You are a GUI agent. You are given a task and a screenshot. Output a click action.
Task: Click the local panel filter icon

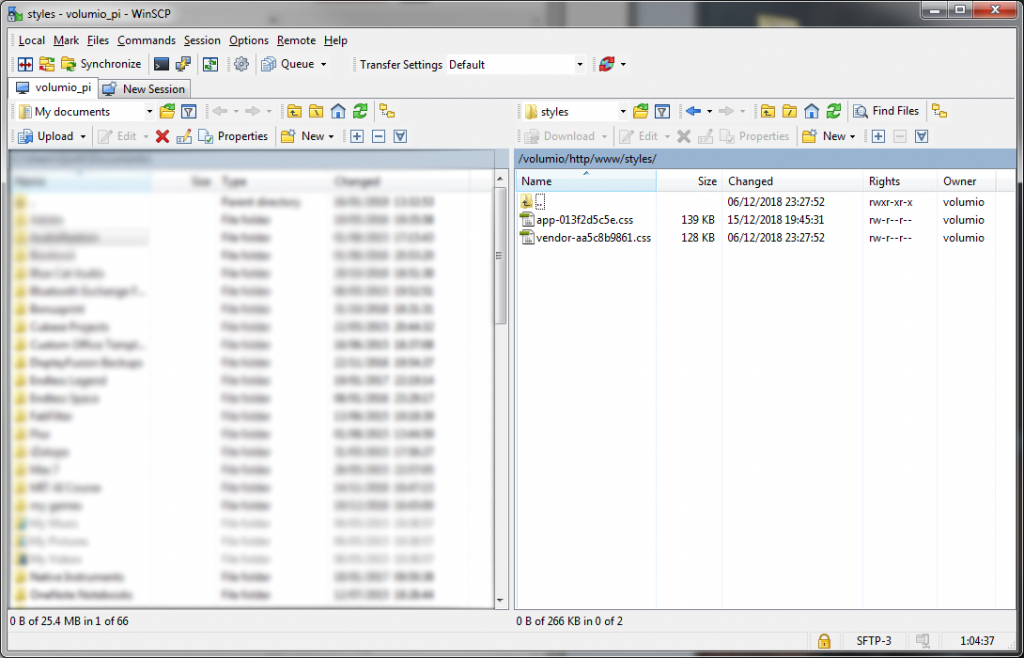coord(189,112)
